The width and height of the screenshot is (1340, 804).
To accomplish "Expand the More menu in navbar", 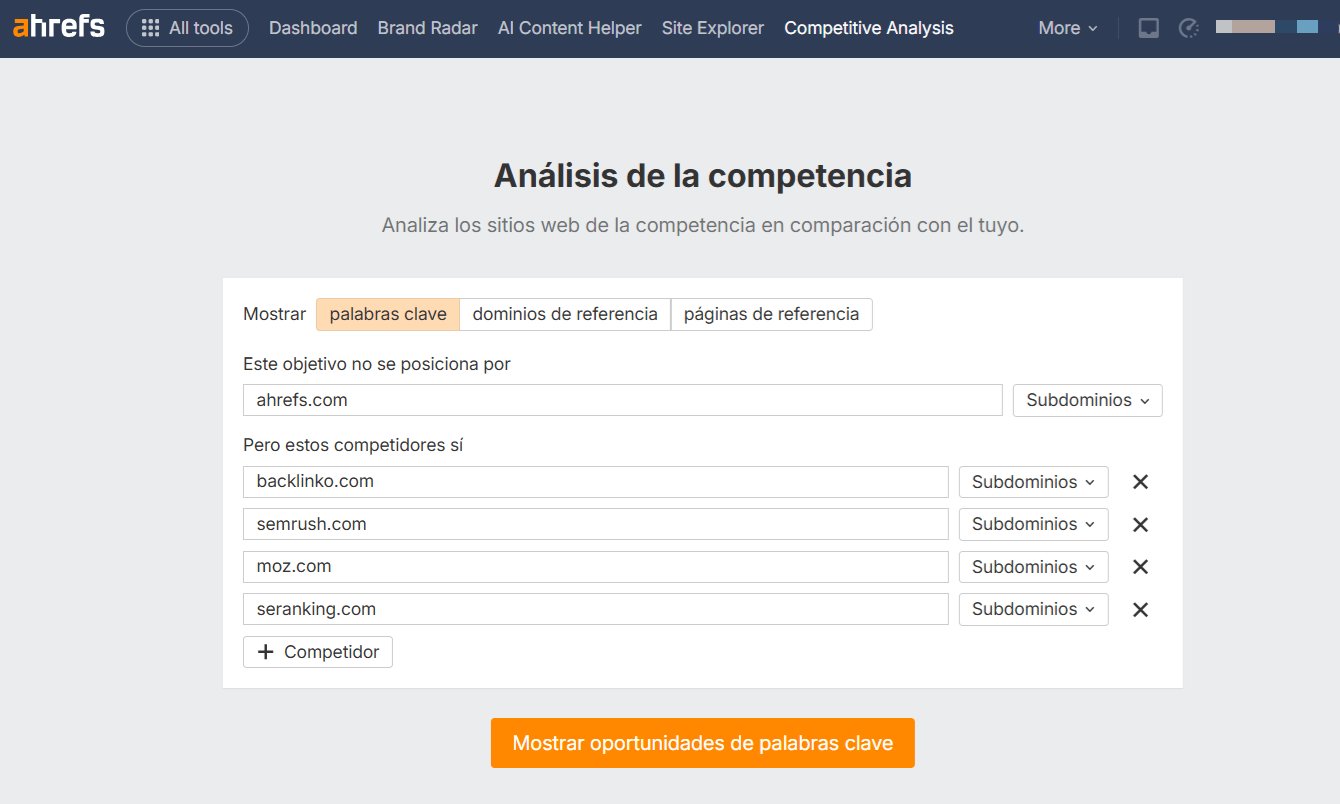I will tap(1066, 28).
